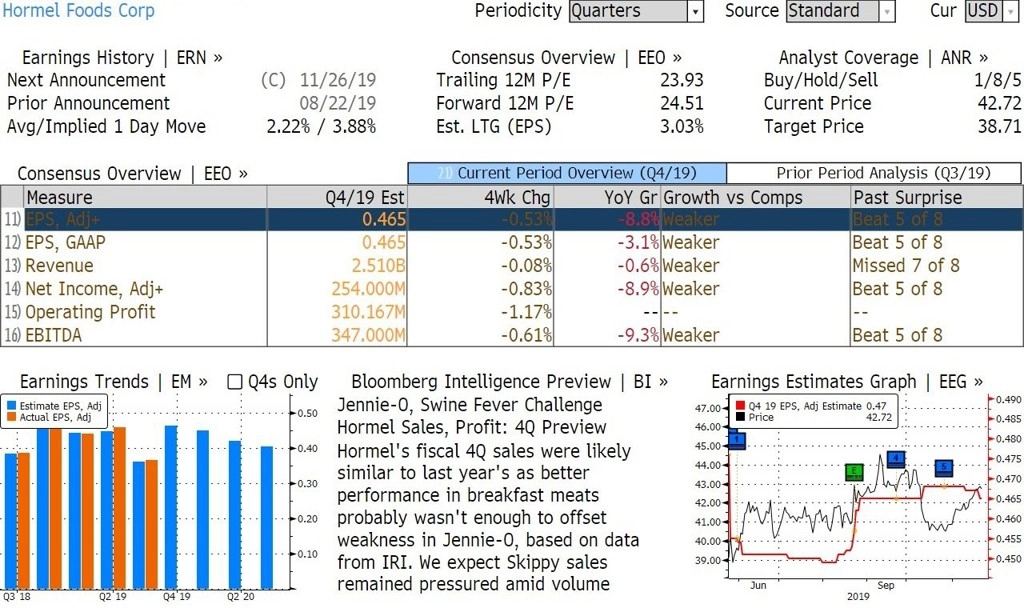Switch to Current Period Overview (Q4/19) tab
Viewport: 1024px width, 608px height.
click(567, 173)
